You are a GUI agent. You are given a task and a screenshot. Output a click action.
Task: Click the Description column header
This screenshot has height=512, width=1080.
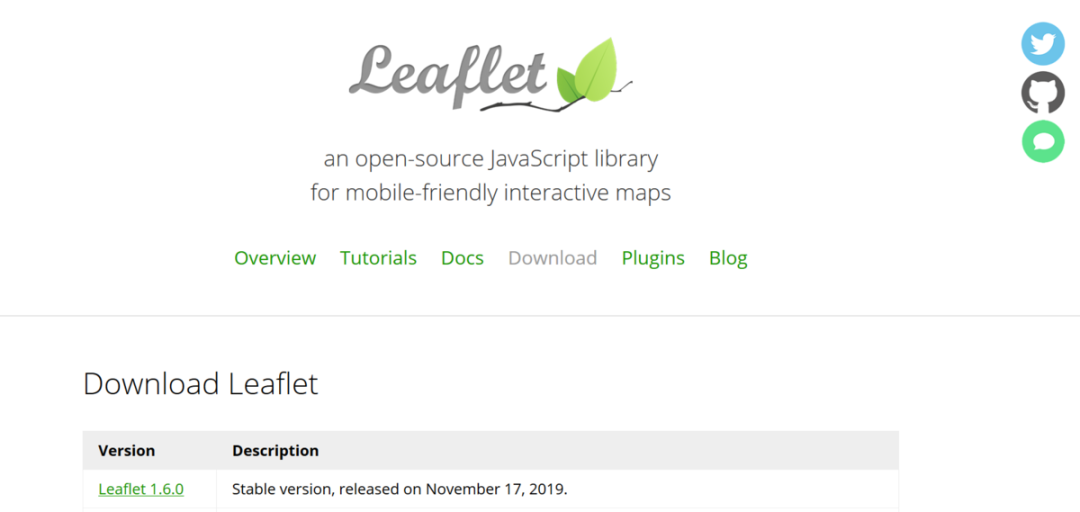click(x=275, y=451)
